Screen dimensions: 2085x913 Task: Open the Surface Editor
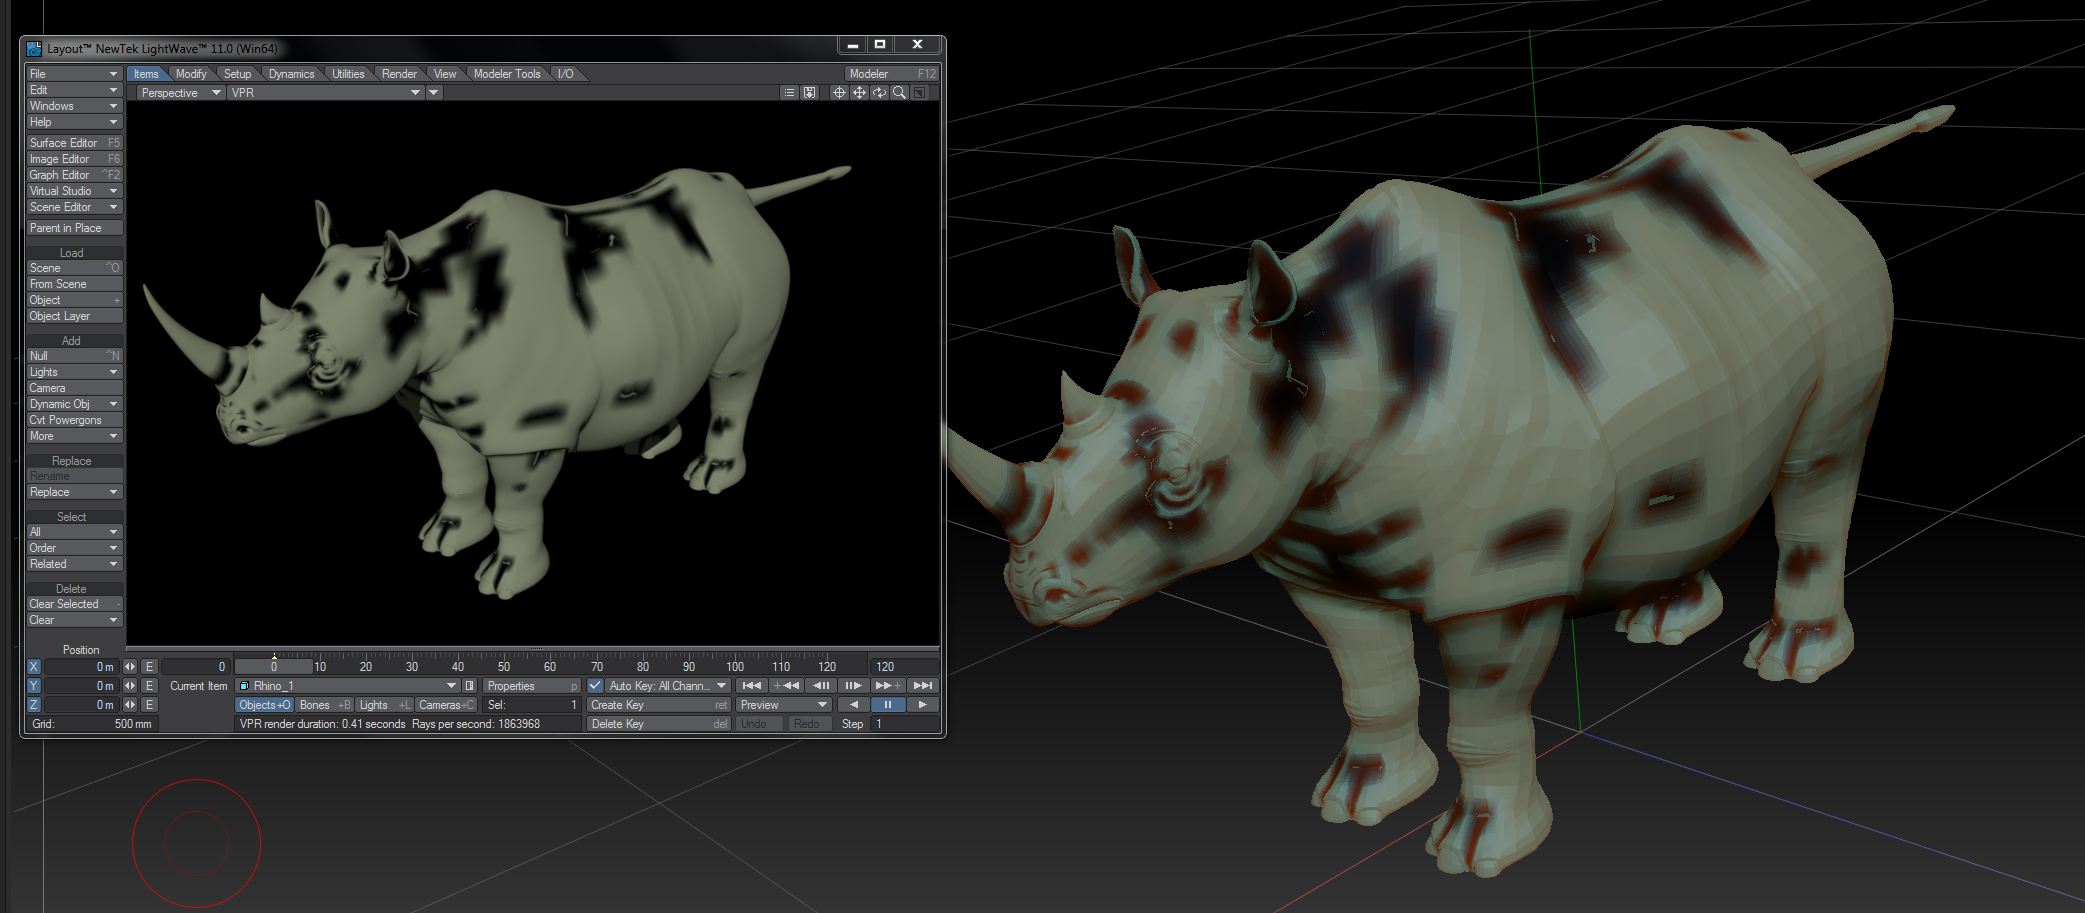(74, 143)
